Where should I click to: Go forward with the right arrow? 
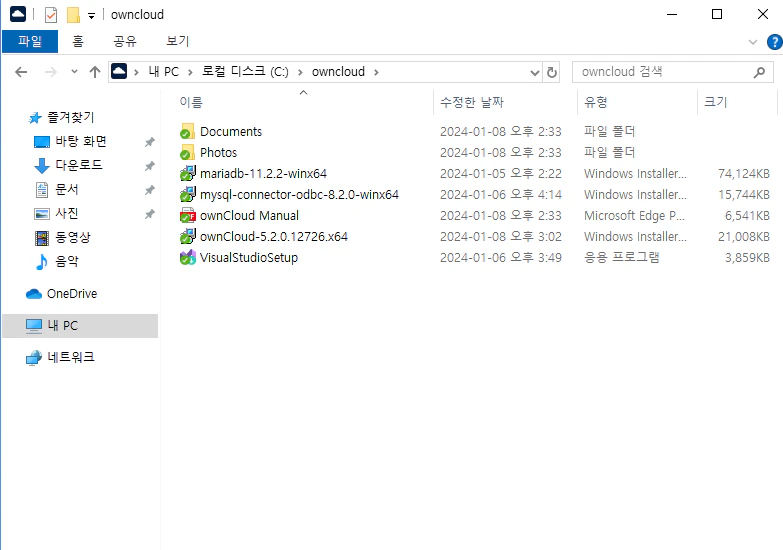[x=50, y=72]
